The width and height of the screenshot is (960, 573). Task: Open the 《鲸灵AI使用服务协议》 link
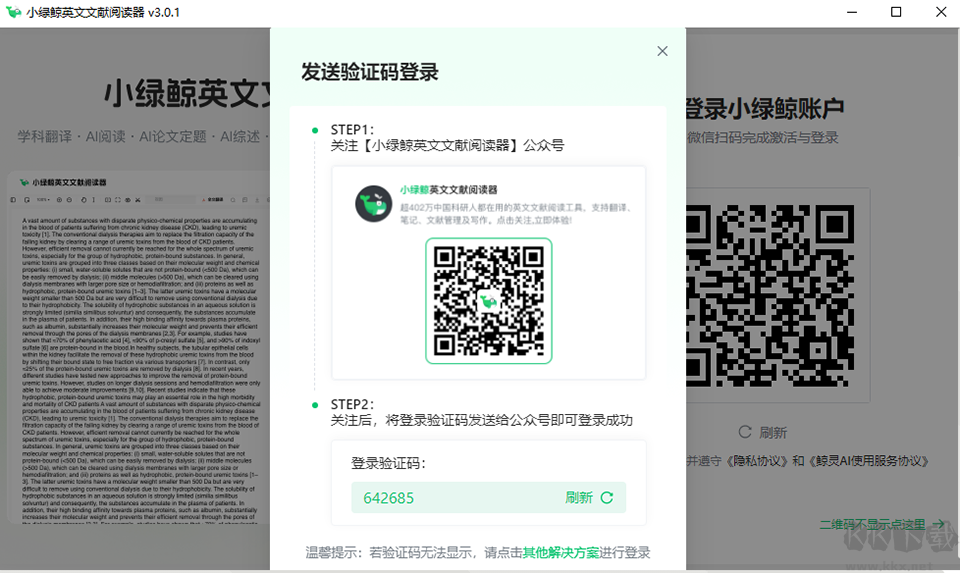point(870,461)
